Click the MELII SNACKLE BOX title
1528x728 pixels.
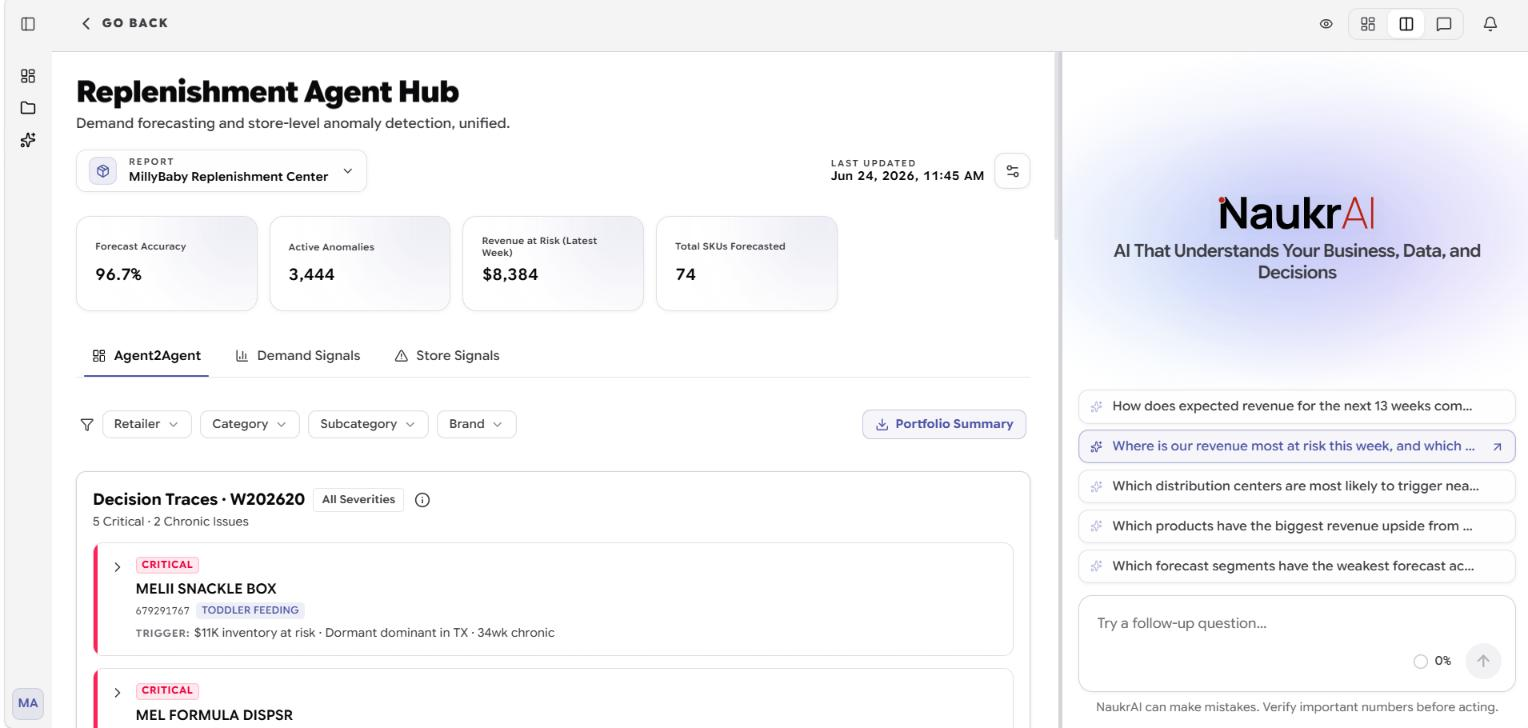tap(206, 589)
